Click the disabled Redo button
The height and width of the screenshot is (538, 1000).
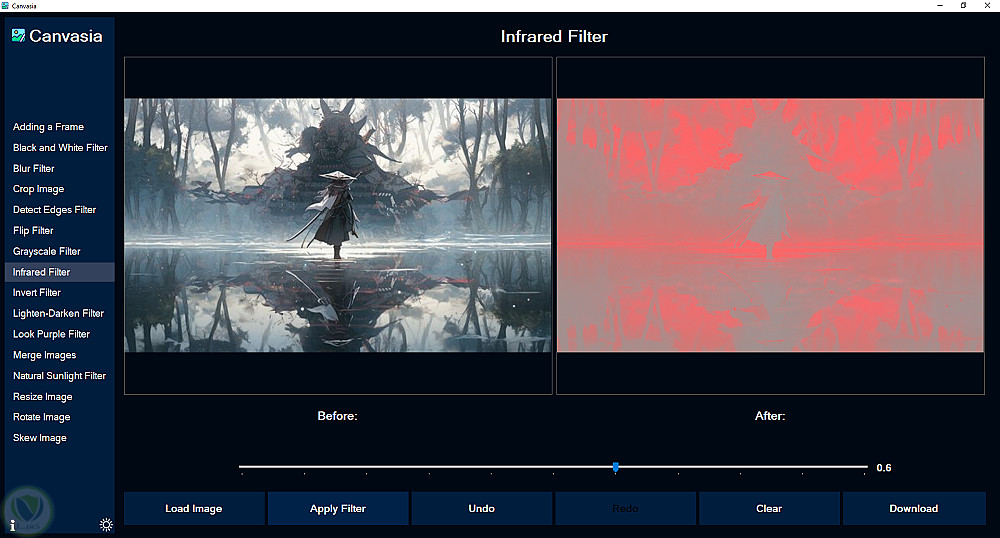coord(625,508)
